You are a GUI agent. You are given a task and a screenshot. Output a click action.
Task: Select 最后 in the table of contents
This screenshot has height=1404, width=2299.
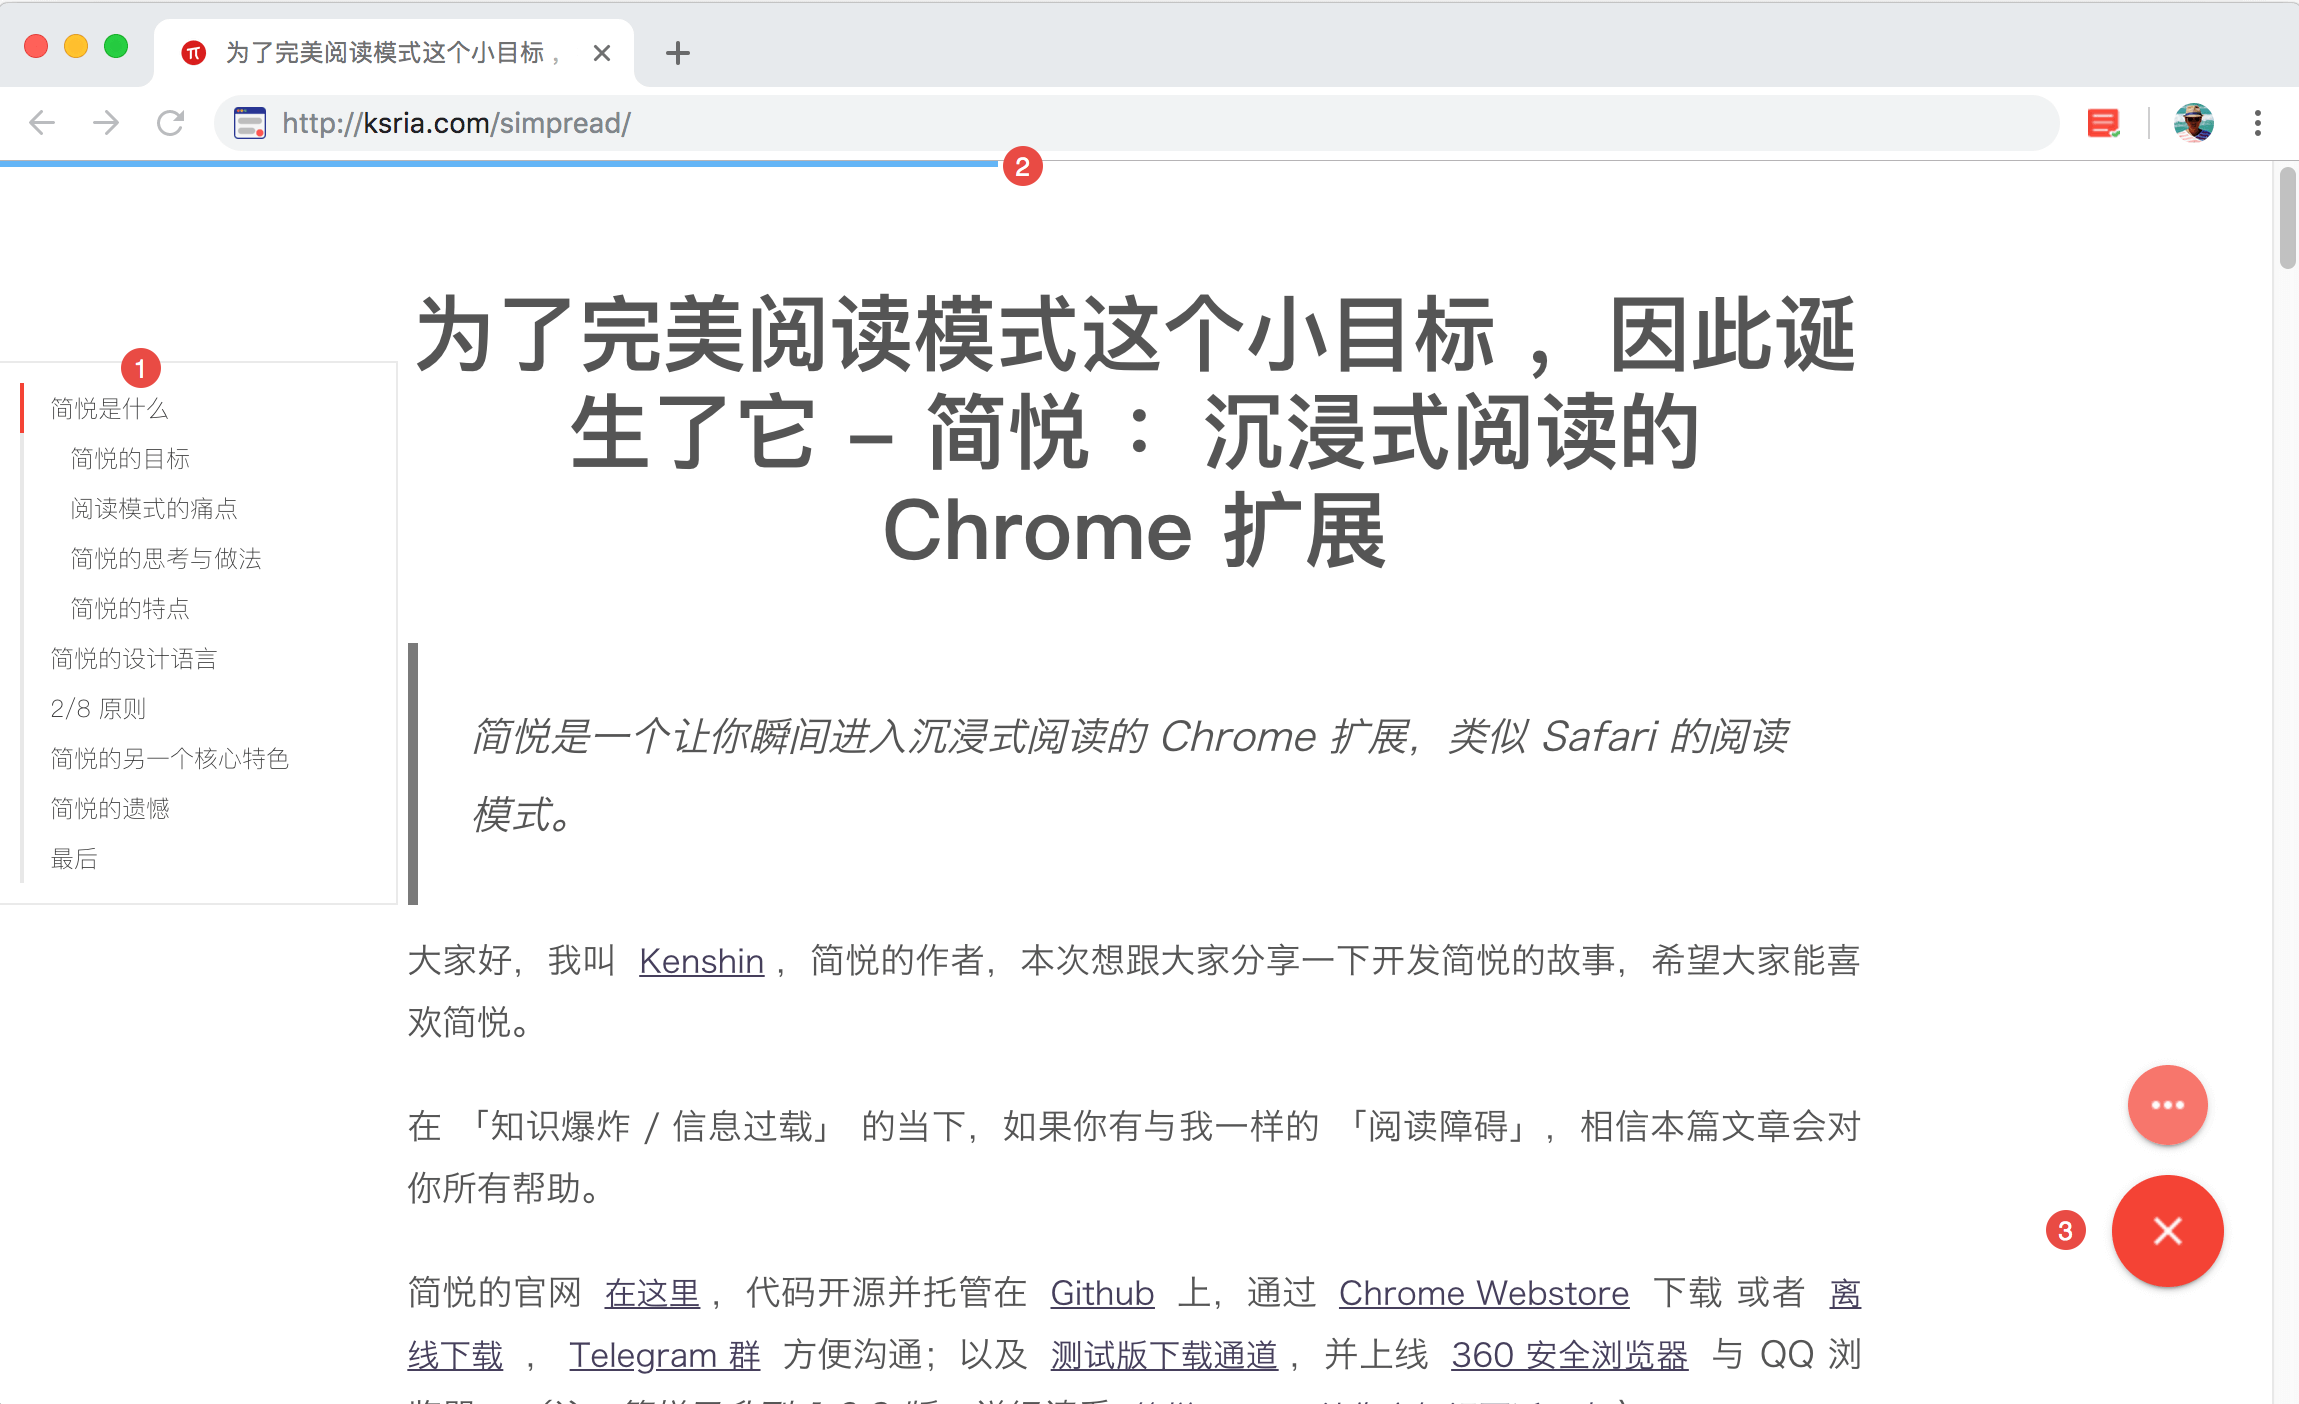click(x=73, y=858)
